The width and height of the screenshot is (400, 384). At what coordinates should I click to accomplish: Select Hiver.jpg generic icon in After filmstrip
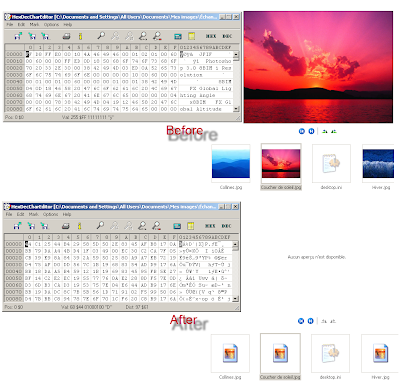point(380,353)
